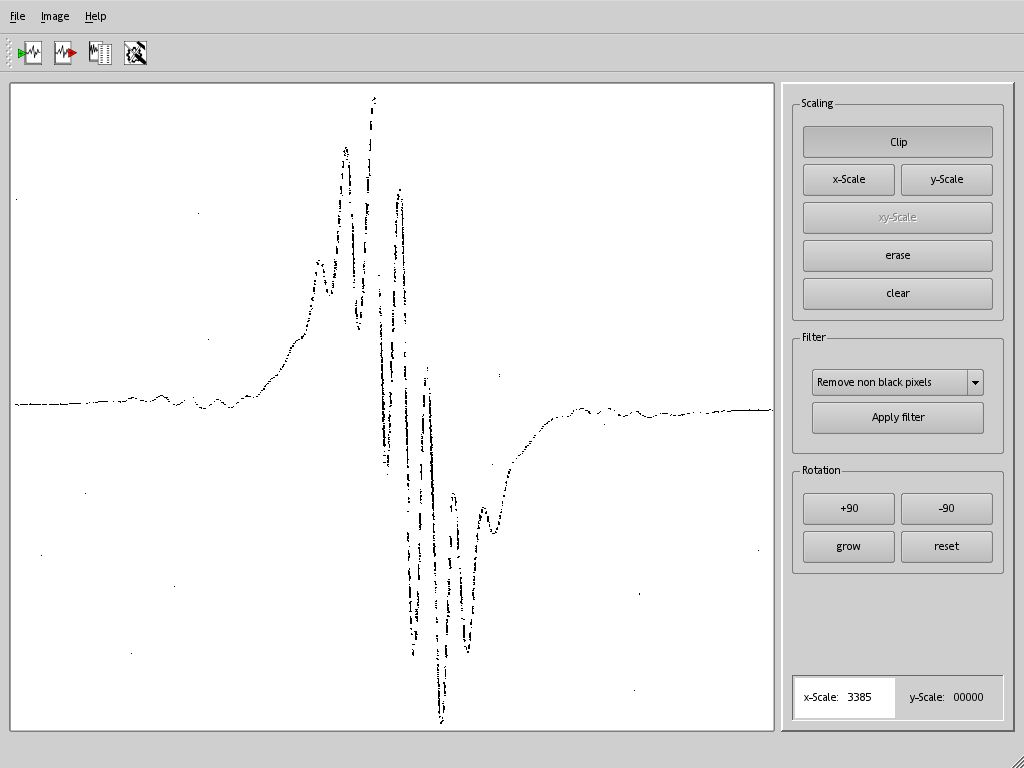Click the greyed-out xy-Scale button
Viewport: 1024px width, 768px height.
[x=898, y=217]
